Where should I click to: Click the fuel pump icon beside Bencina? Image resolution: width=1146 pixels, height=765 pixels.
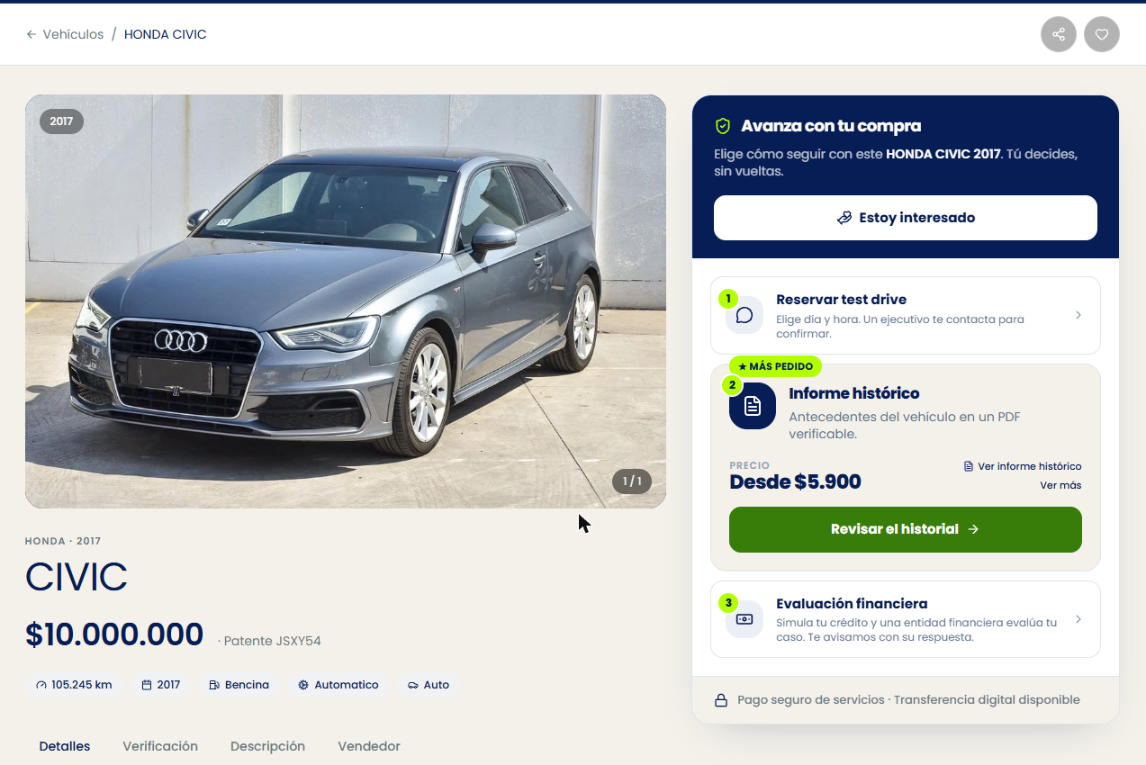214,685
